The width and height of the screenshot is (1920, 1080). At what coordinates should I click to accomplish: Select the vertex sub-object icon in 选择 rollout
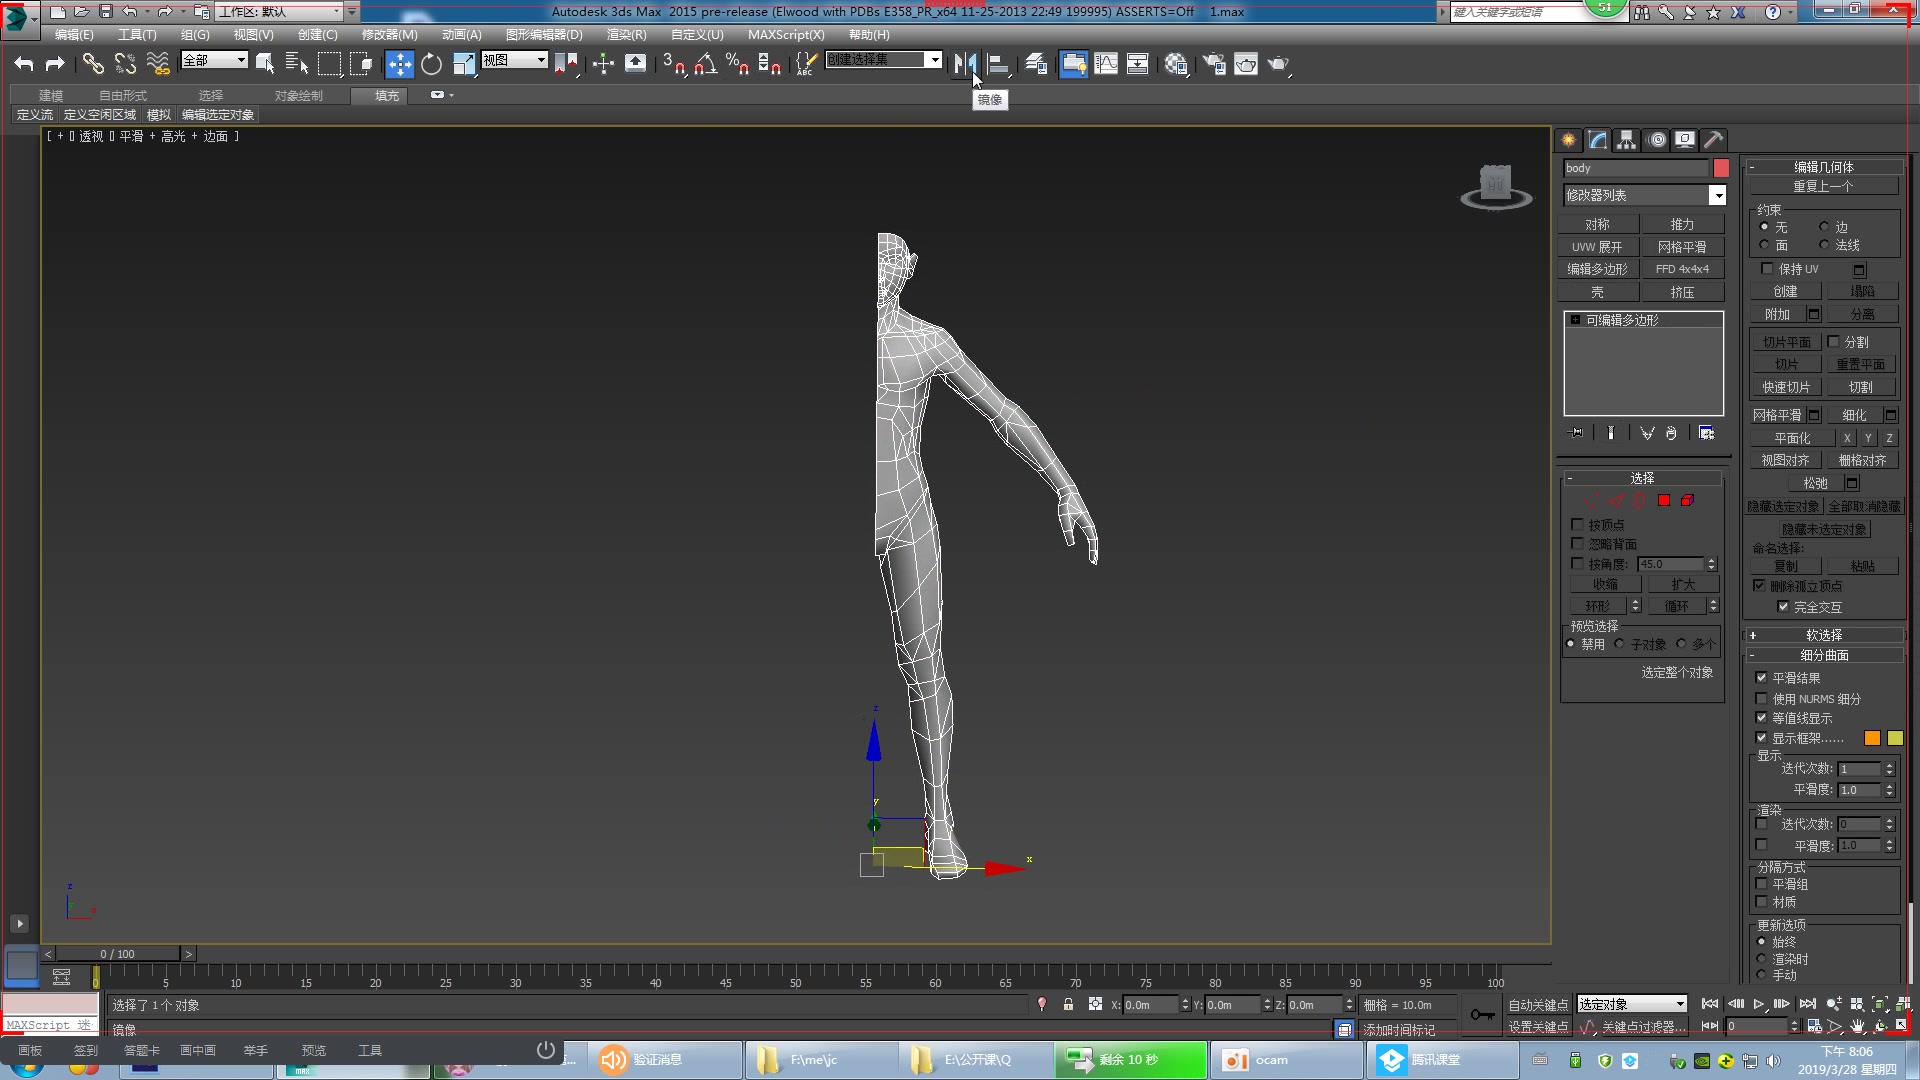1590,500
